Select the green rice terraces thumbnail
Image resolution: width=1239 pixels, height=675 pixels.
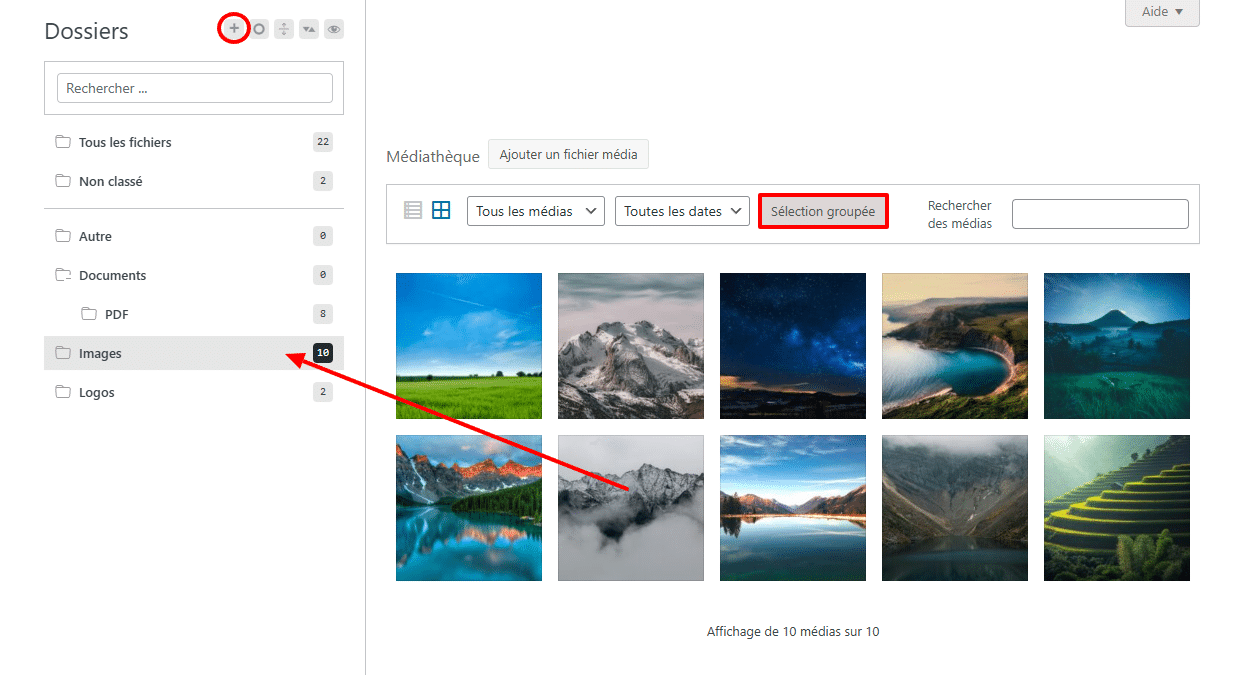tap(1116, 508)
